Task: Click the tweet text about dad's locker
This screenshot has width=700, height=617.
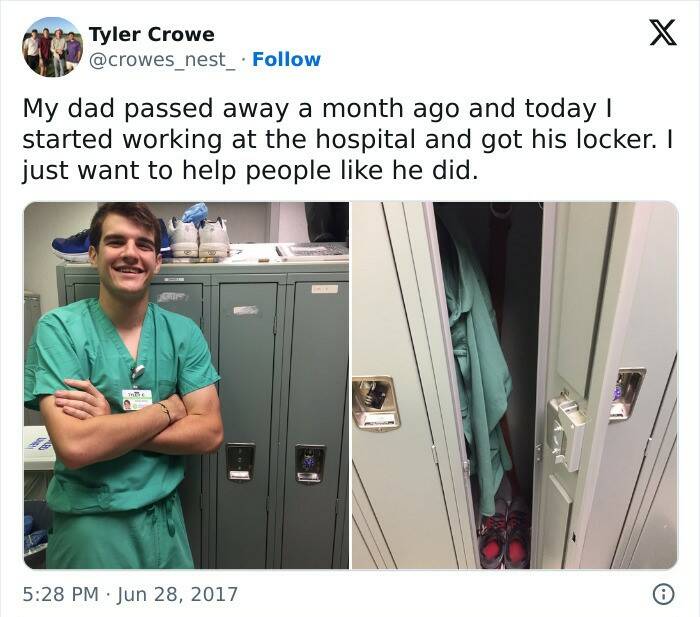Action: (x=348, y=140)
